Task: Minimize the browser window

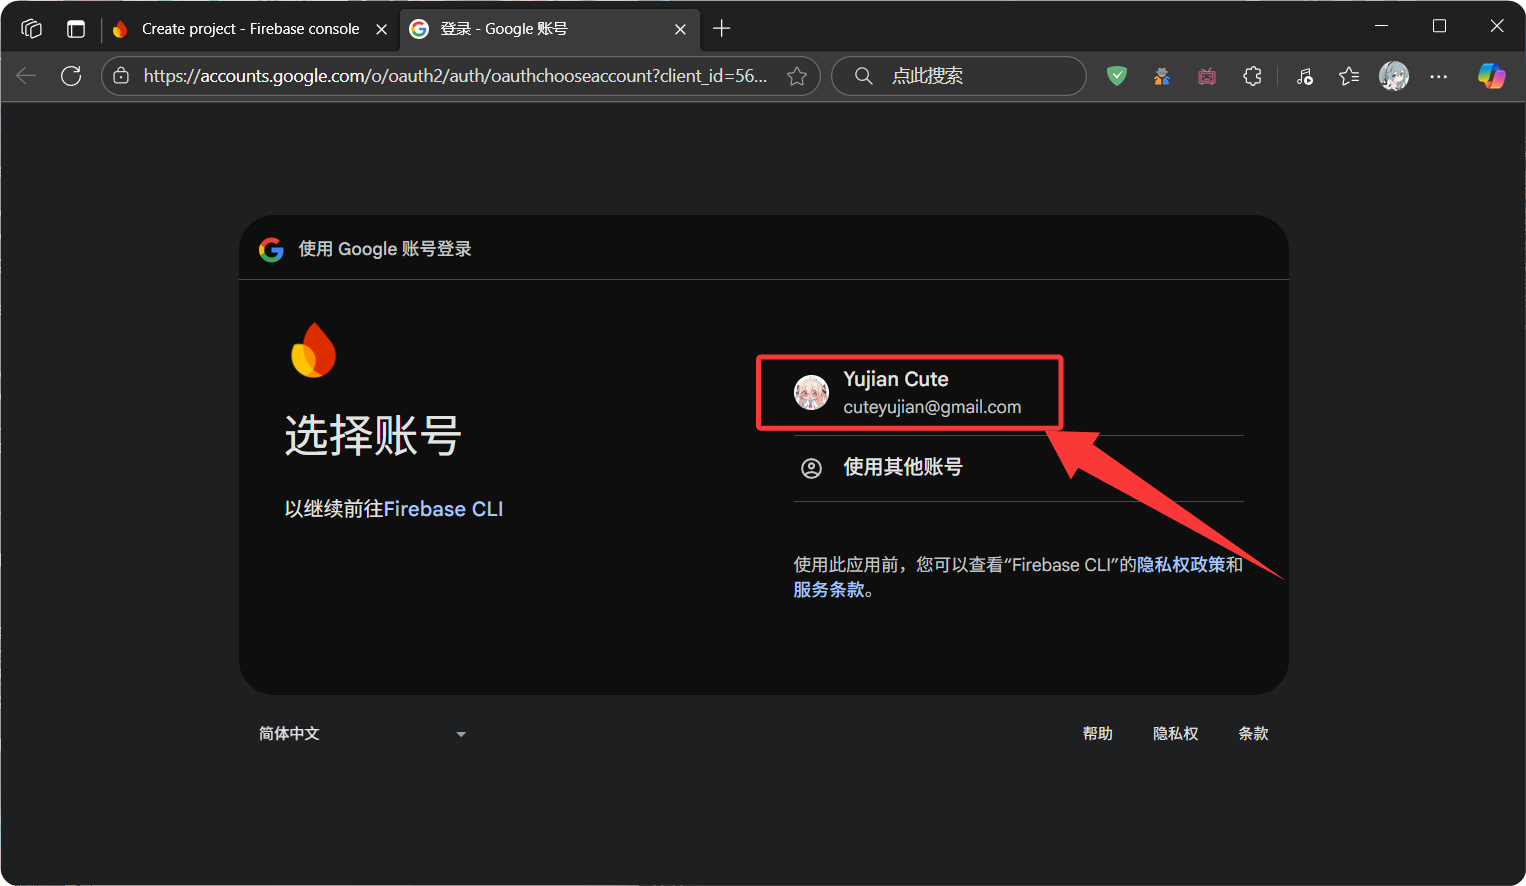Action: (x=1382, y=27)
